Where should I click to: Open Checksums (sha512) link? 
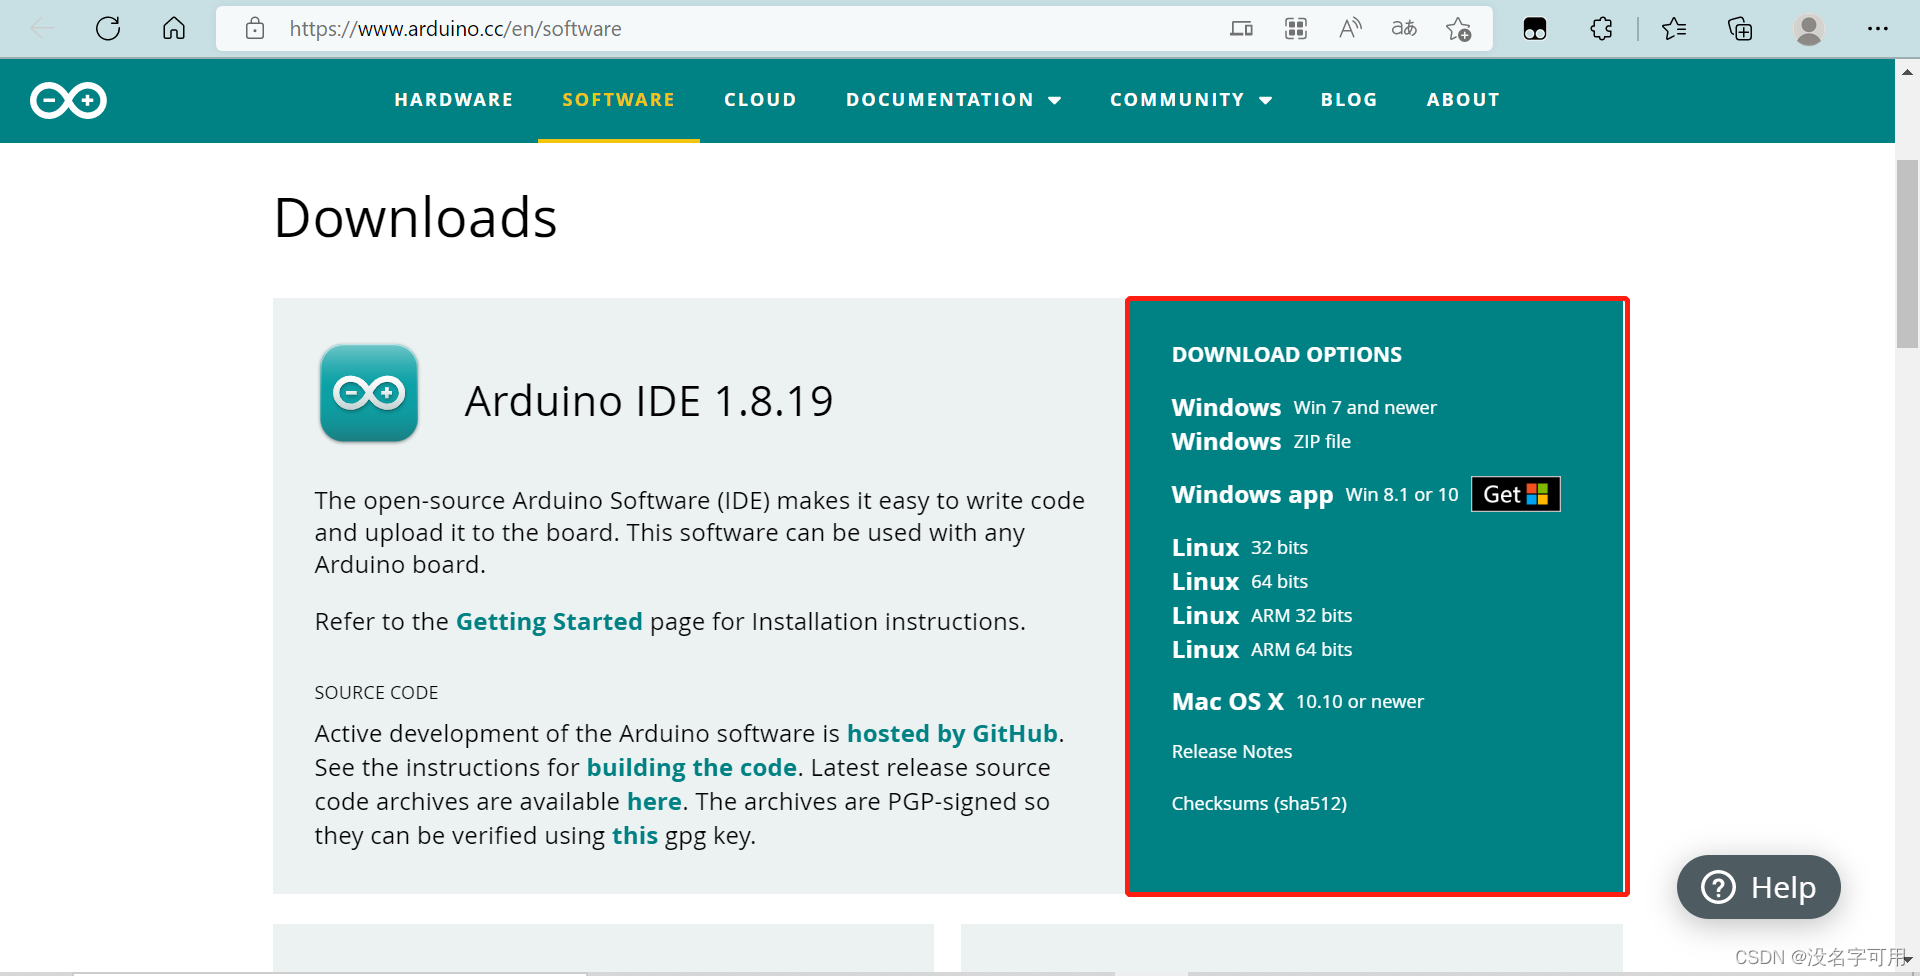click(x=1259, y=803)
